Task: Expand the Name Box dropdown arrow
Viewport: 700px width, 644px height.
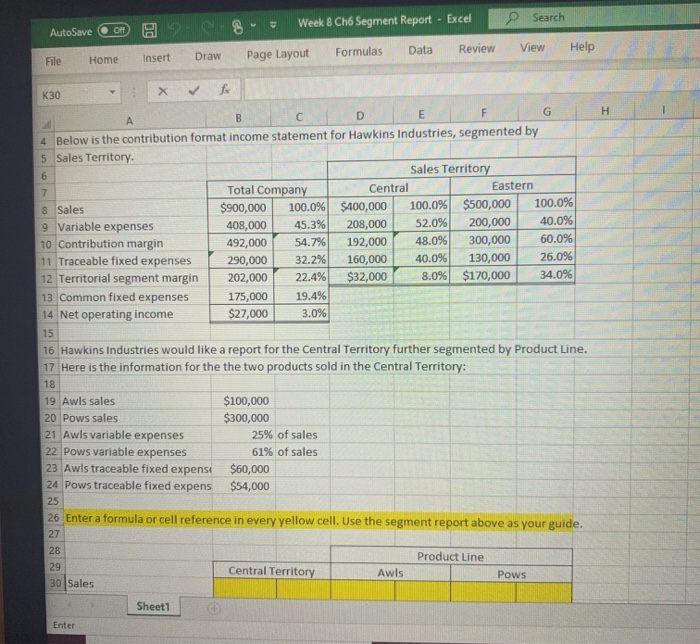Action: (113, 93)
